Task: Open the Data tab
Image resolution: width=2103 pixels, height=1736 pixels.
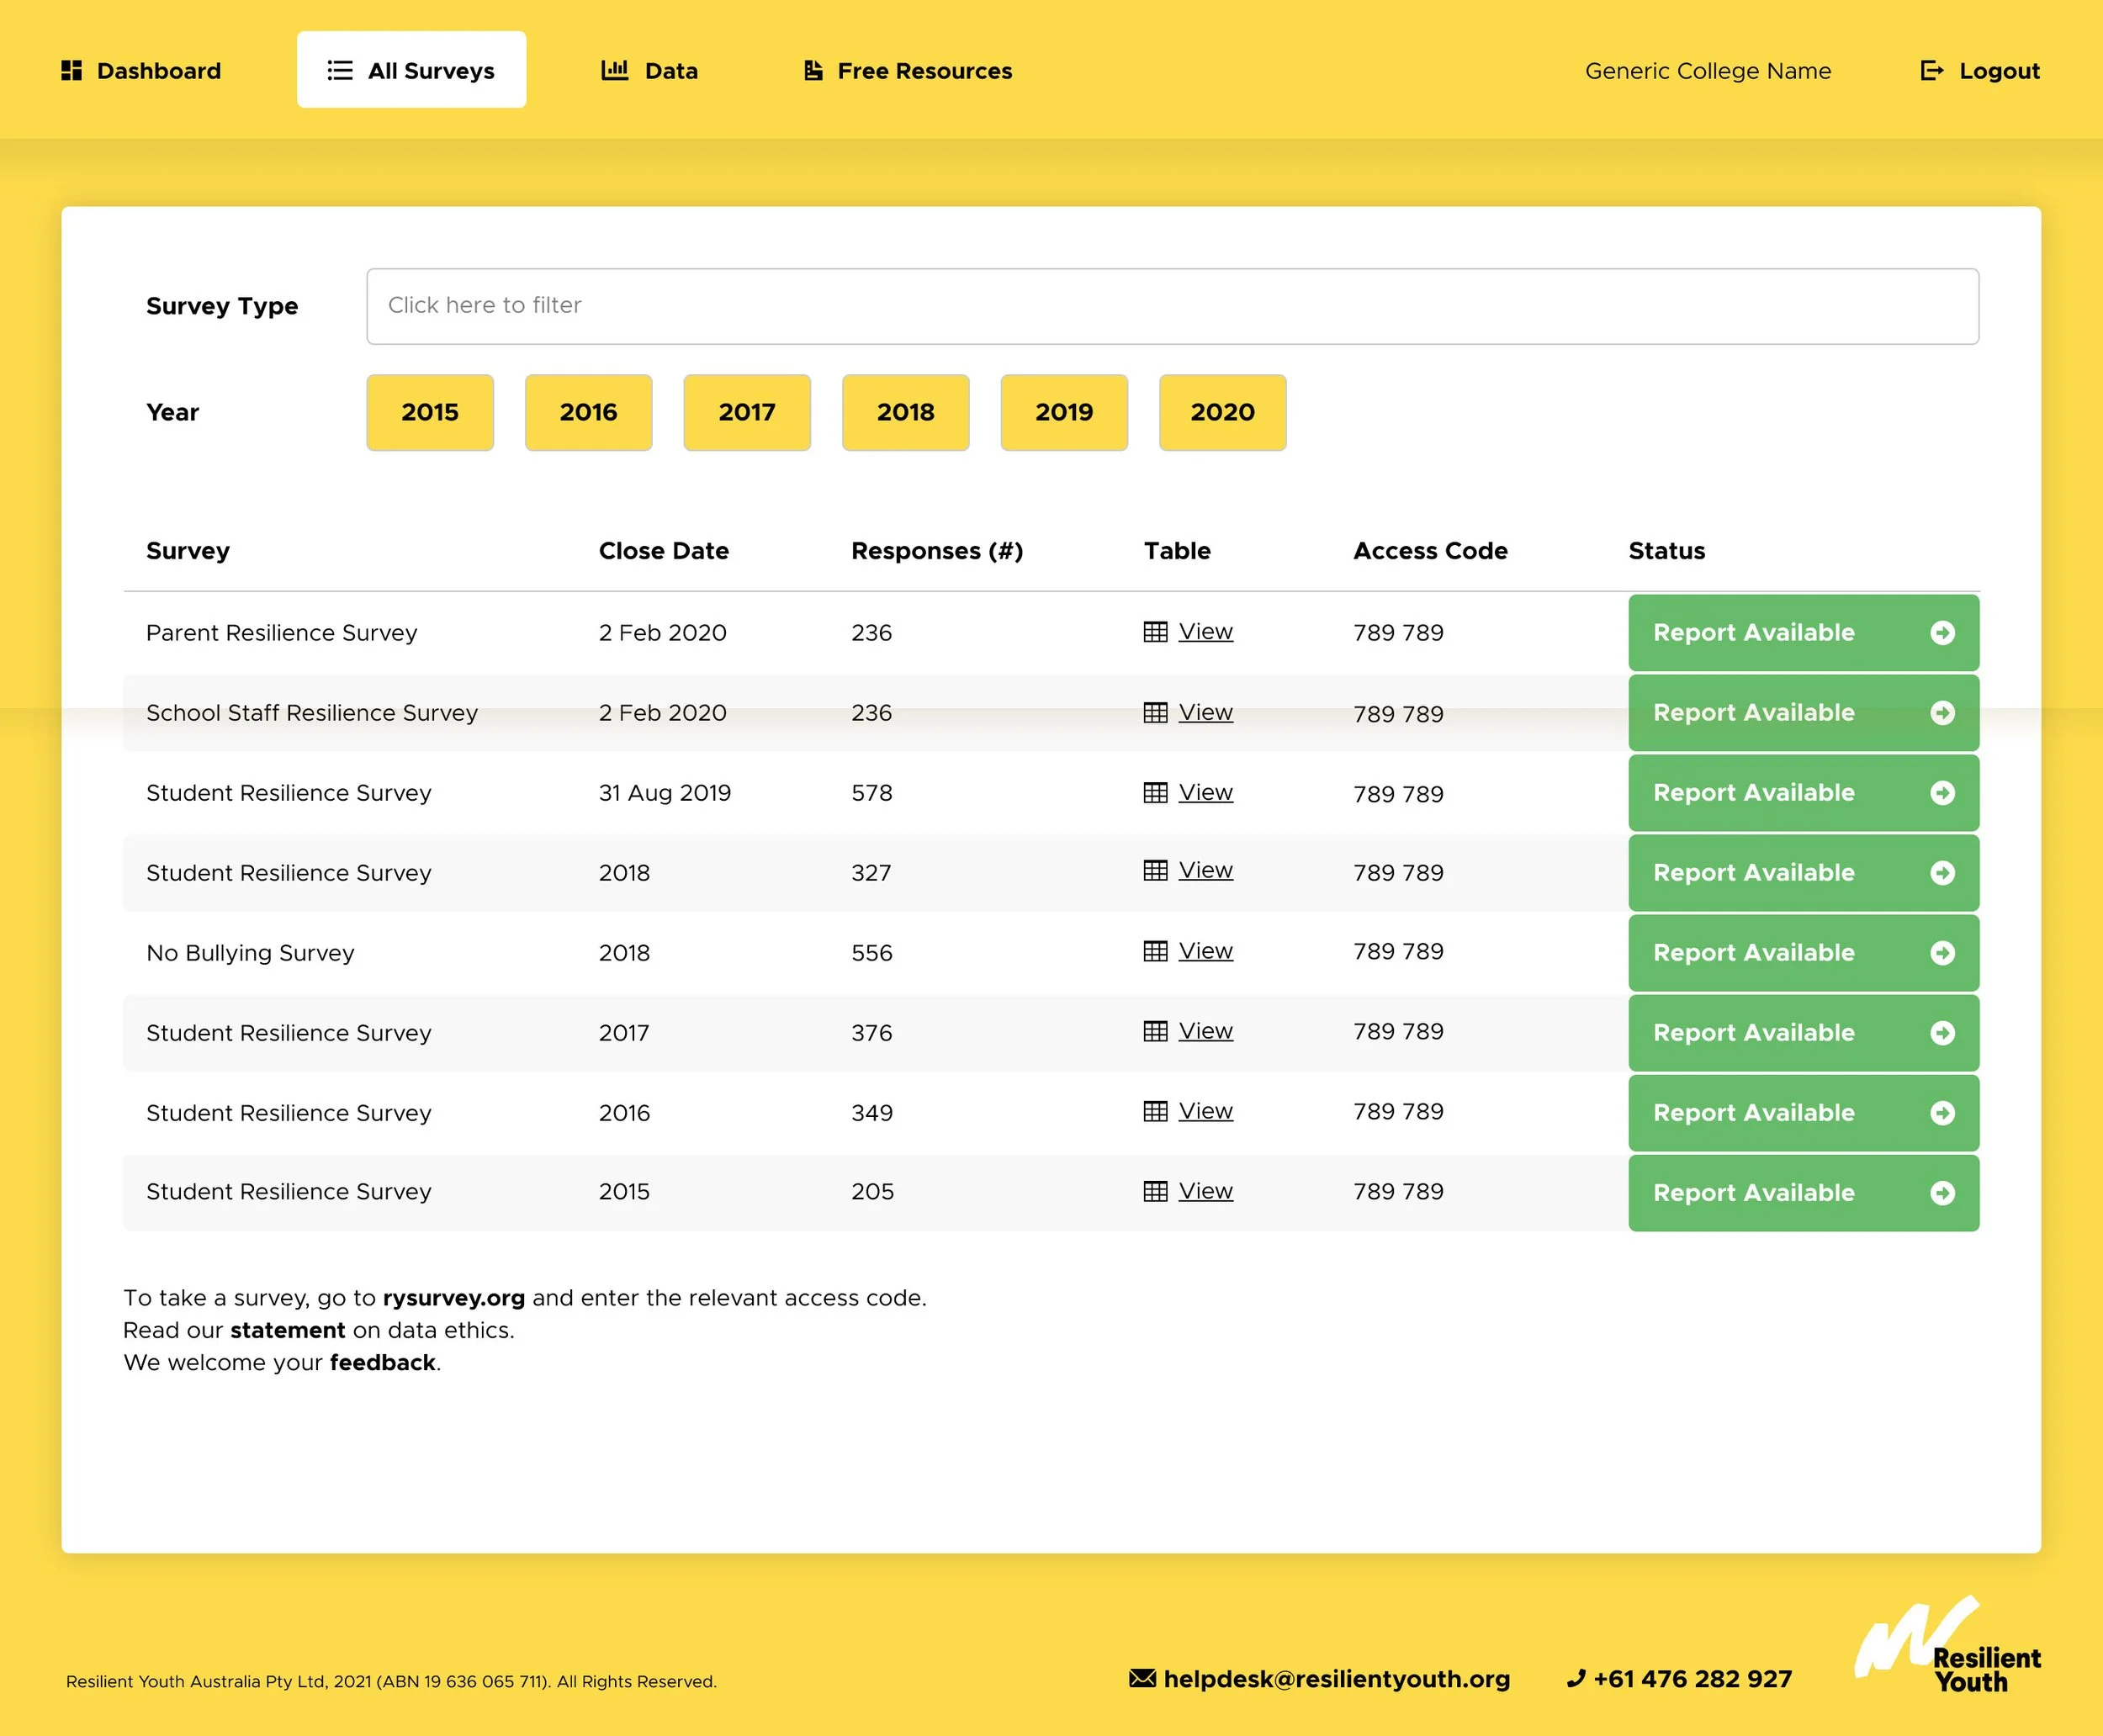Action: tap(650, 70)
